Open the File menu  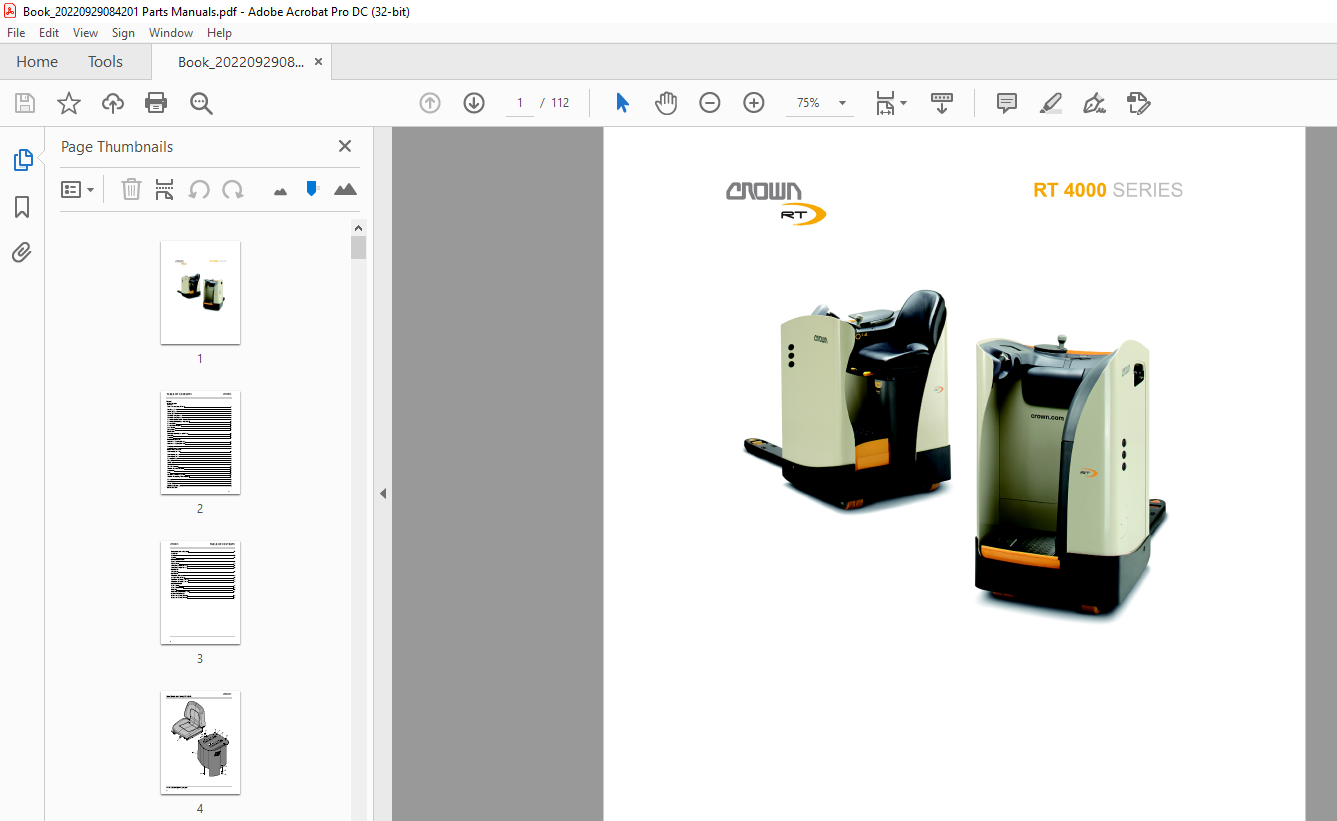16,33
